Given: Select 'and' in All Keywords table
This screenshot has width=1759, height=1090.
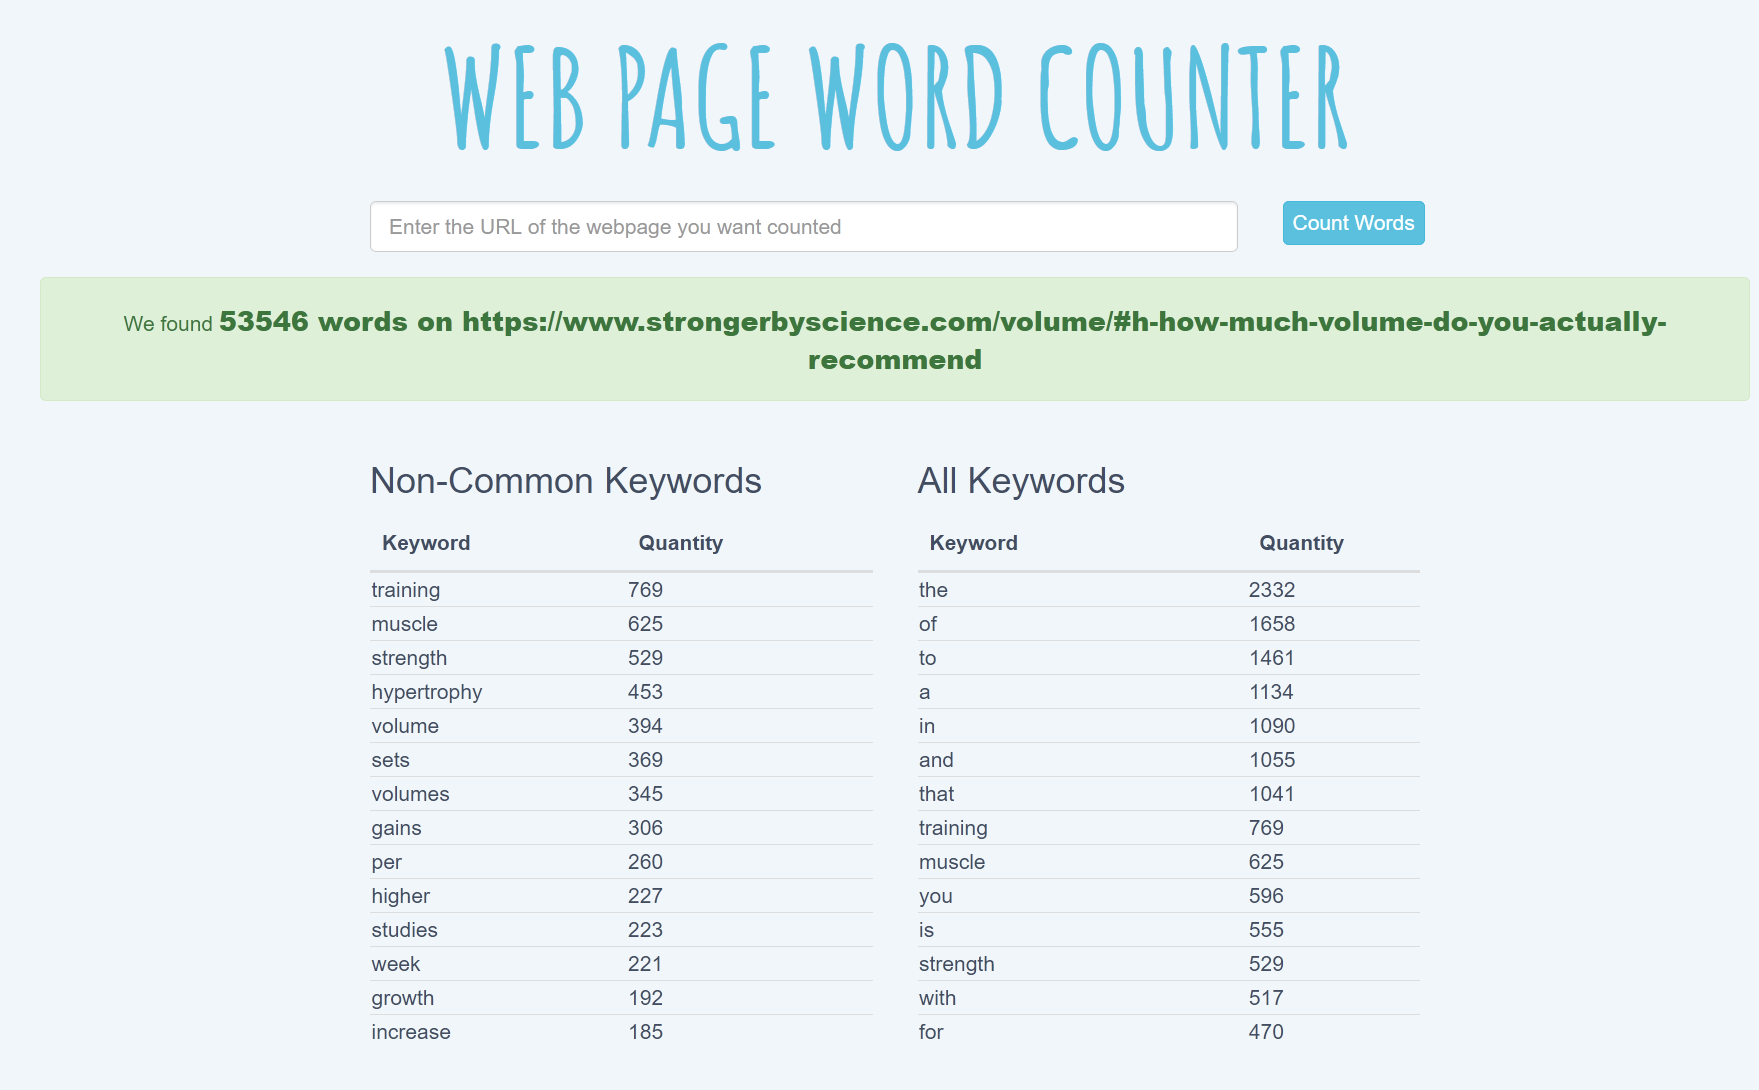Looking at the screenshot, I should (x=936, y=760).
